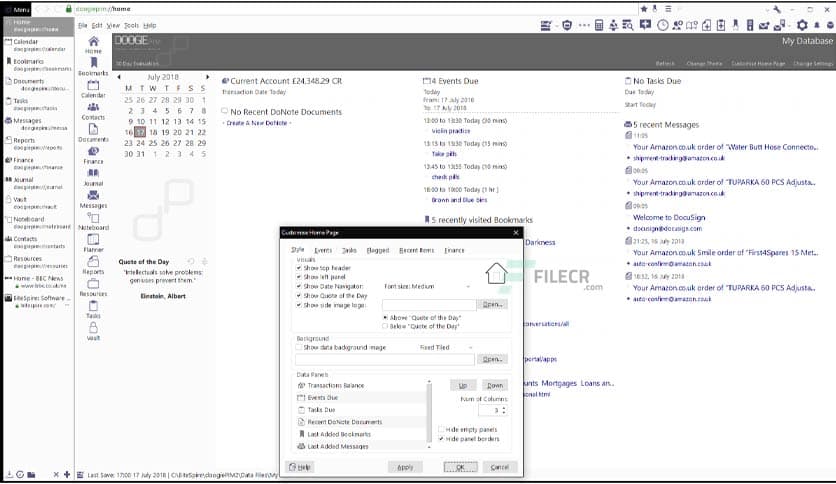Click Create A New DoNote link
Viewport: 836px width, 484px height.
(257, 123)
